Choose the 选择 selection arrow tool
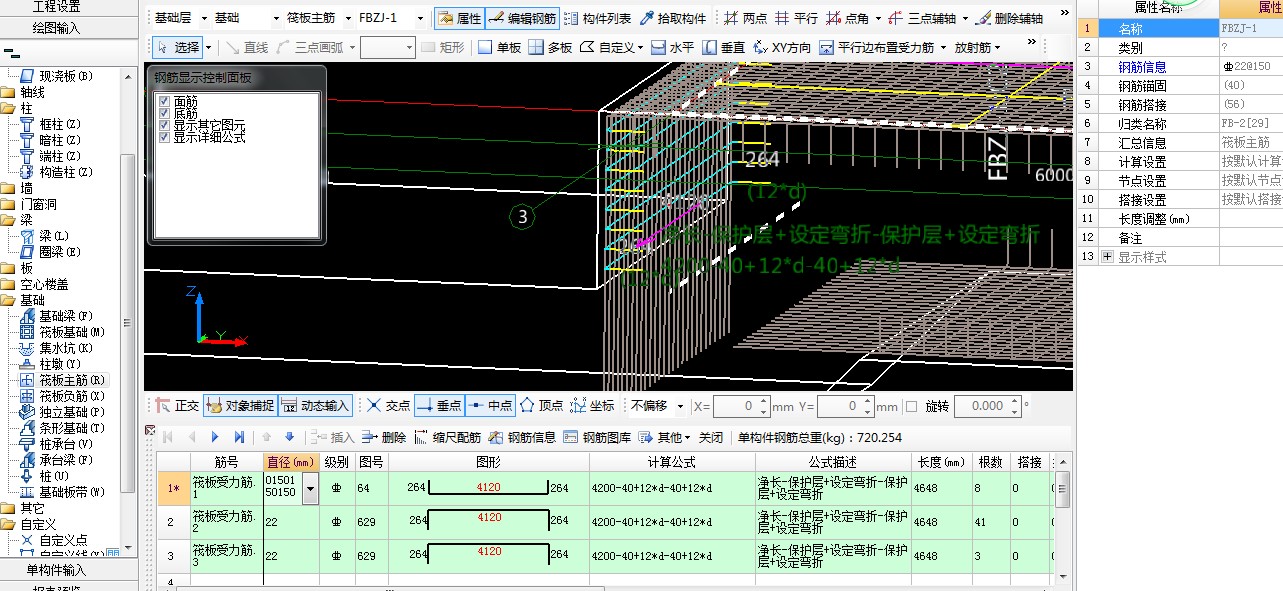The height and width of the screenshot is (591, 1283). coord(178,47)
